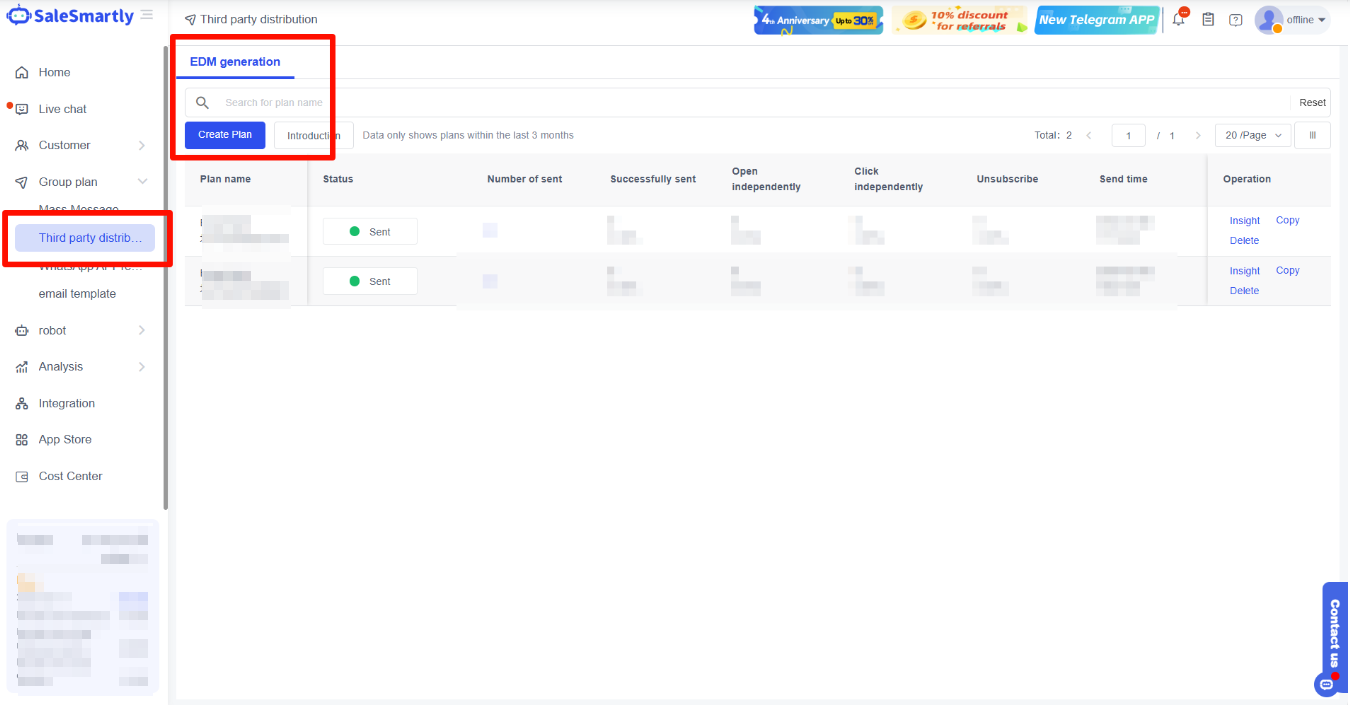
Task: Click the help question mark icon
Action: point(1236,19)
